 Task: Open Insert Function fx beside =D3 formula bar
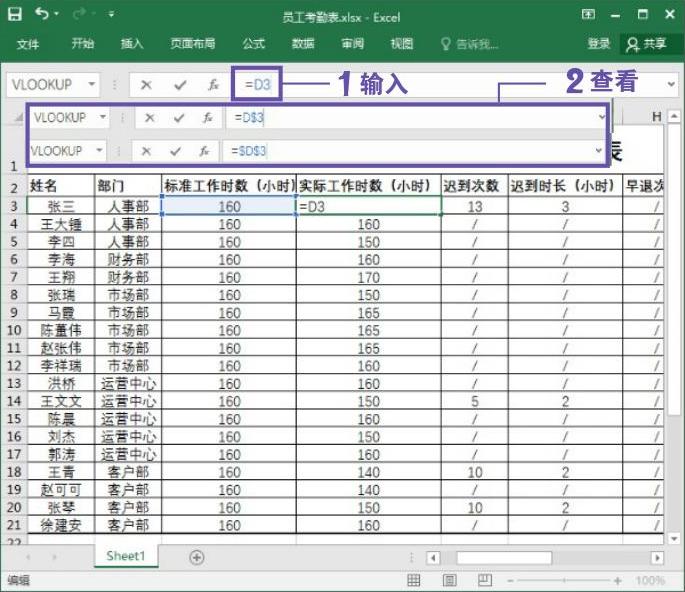pyautogui.click(x=213, y=85)
